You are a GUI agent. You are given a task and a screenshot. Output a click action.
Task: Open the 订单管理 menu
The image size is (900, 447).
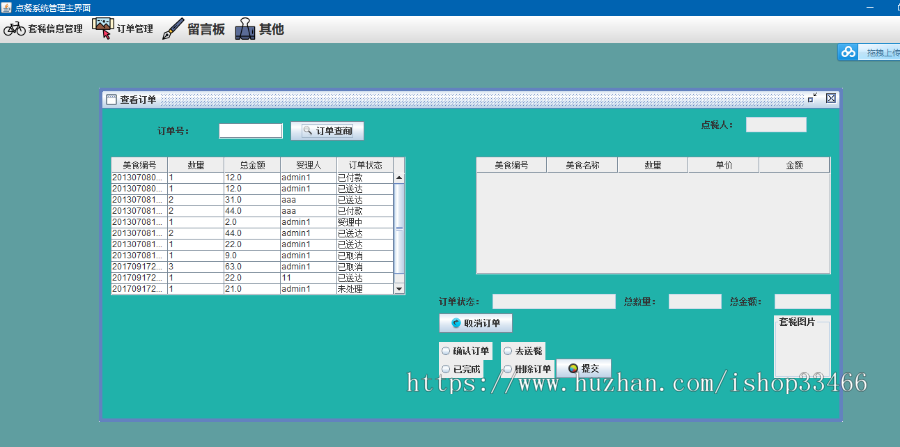click(123, 29)
